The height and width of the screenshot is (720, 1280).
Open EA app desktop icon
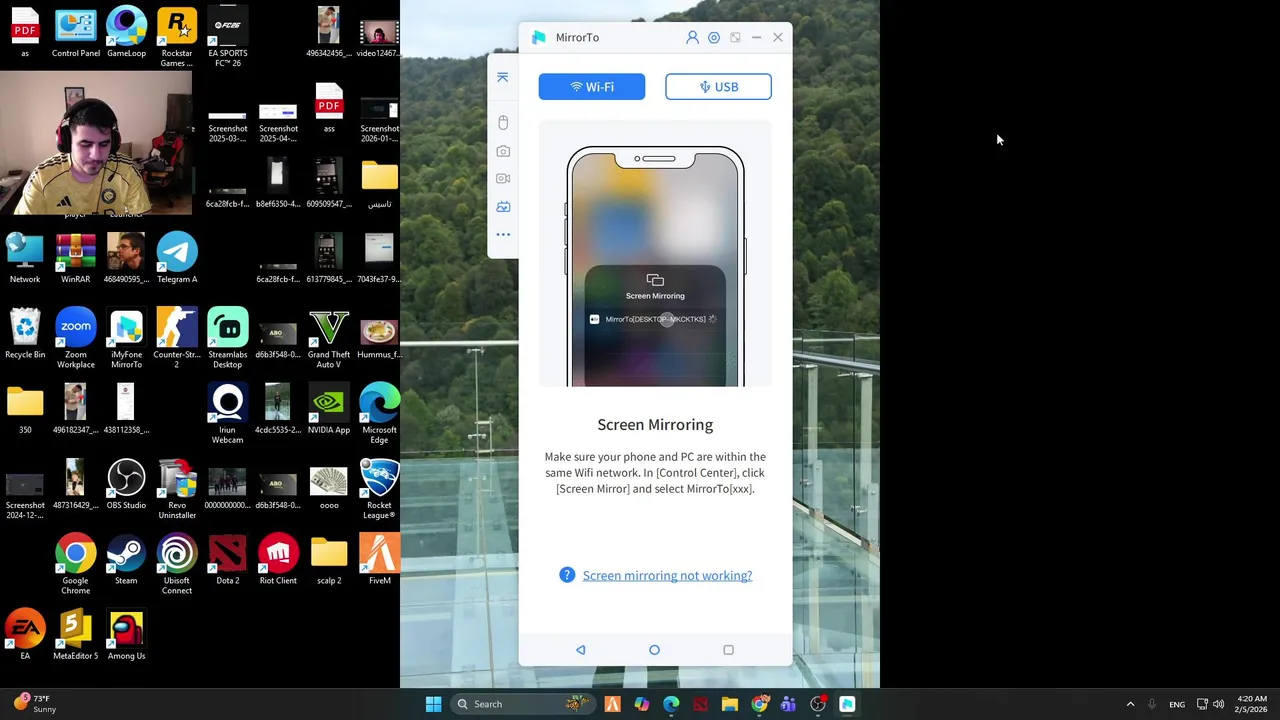[25, 635]
